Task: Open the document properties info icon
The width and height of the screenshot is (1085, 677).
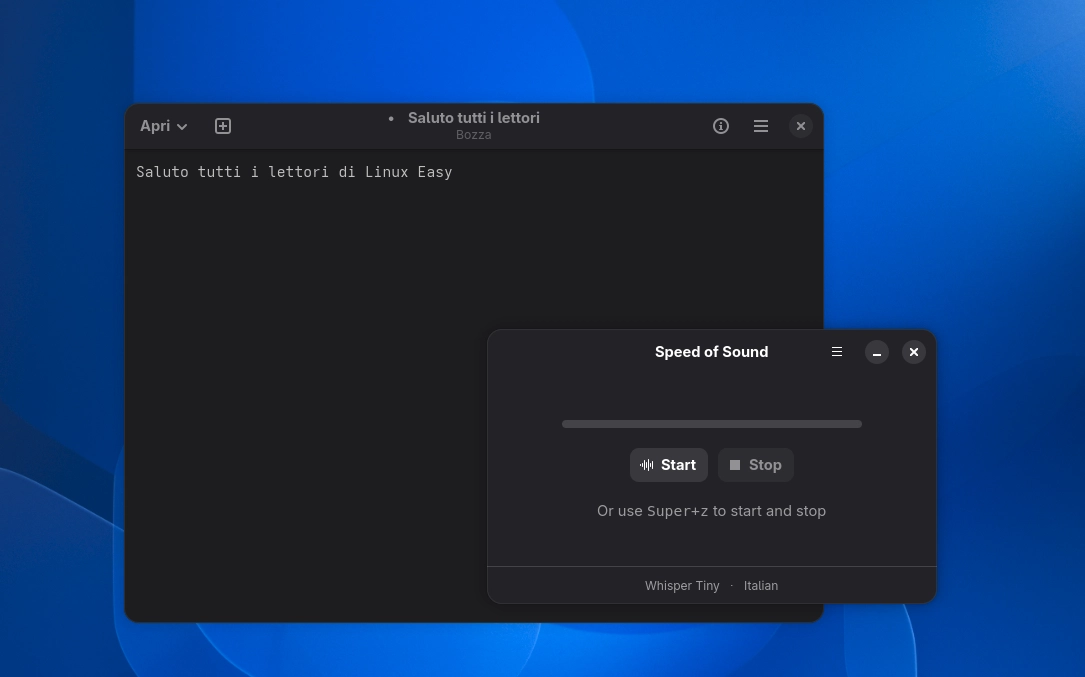Action: click(x=721, y=126)
